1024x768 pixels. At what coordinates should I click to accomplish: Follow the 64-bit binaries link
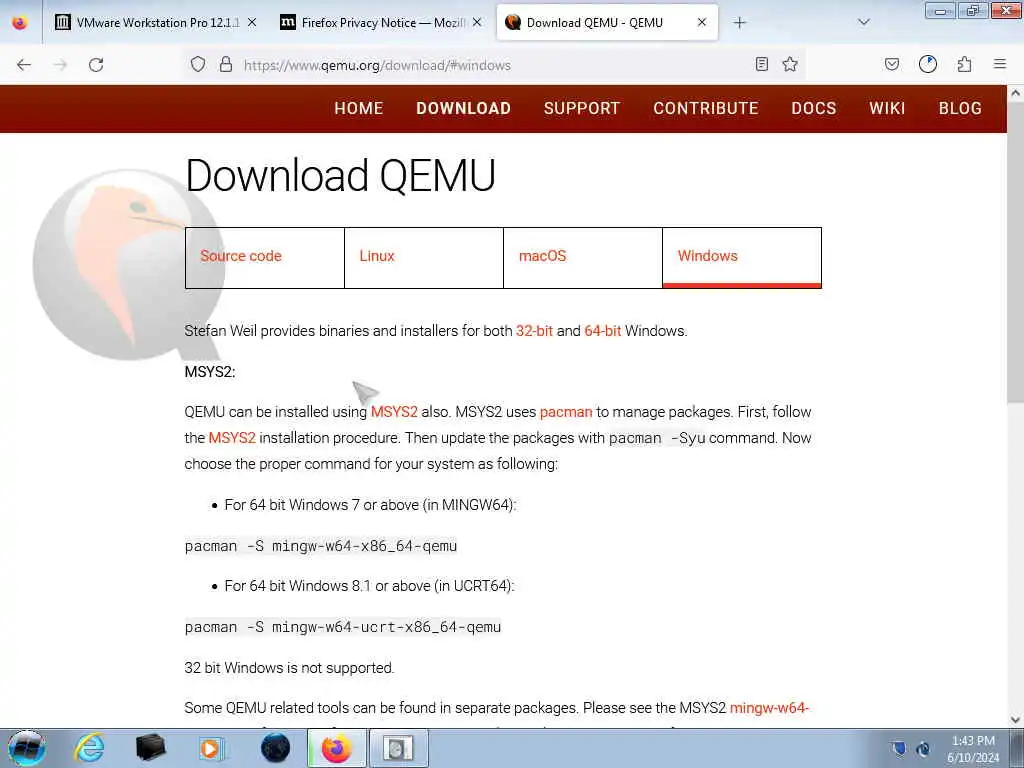(x=602, y=331)
